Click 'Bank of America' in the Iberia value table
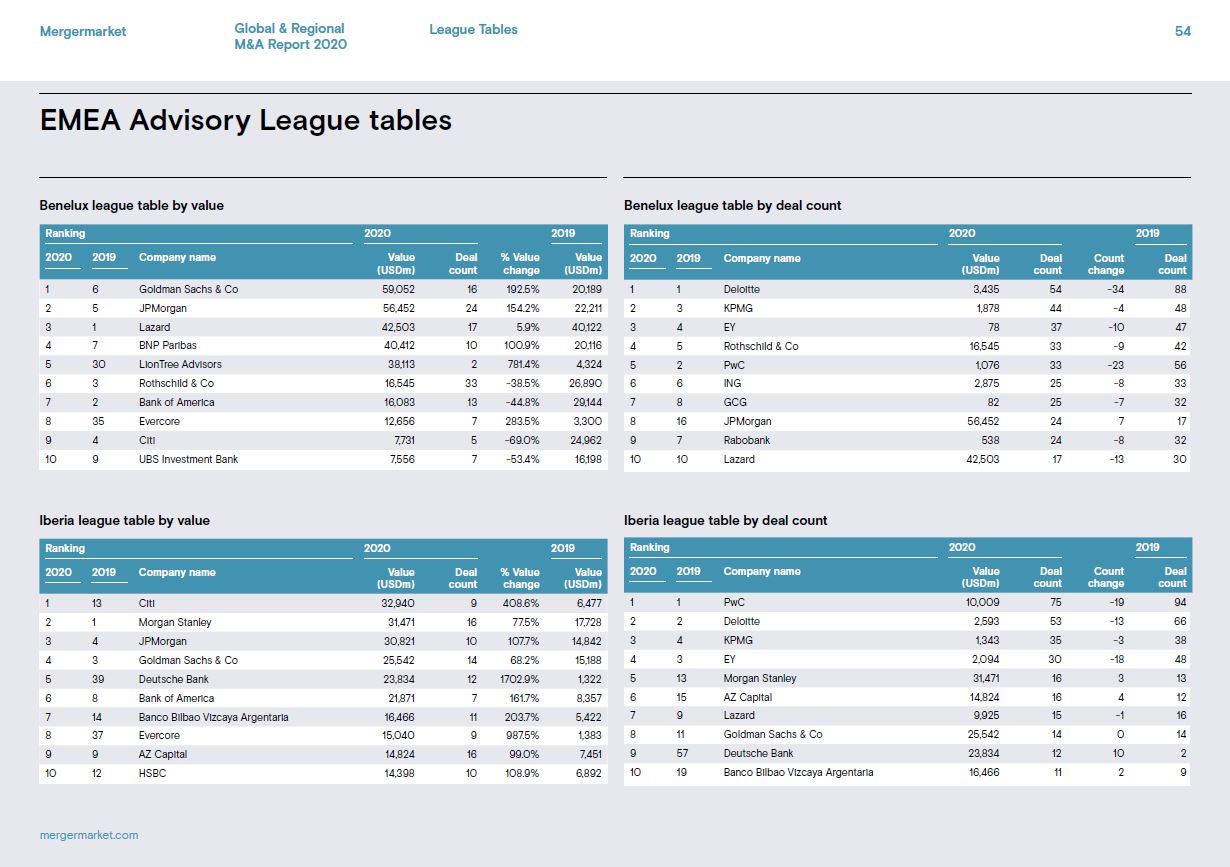1230x867 pixels. click(176, 698)
